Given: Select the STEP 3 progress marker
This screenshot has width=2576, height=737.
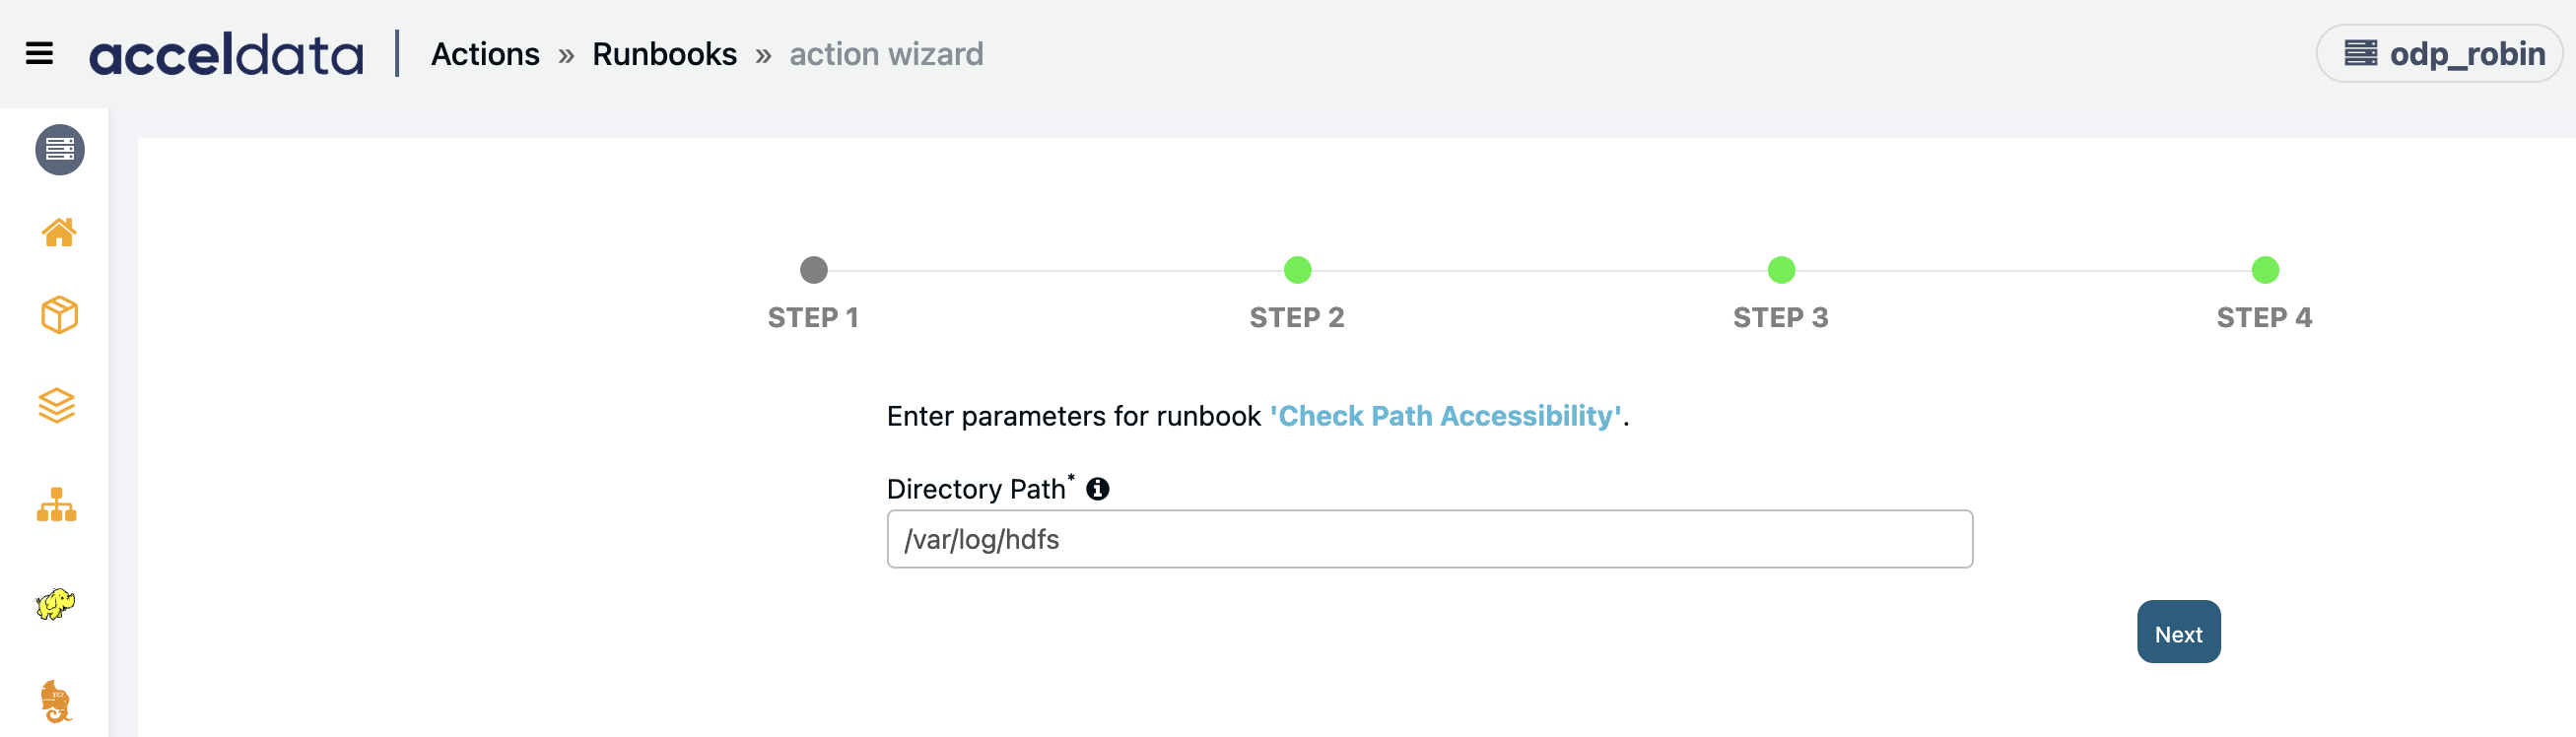Looking at the screenshot, I should (1781, 270).
